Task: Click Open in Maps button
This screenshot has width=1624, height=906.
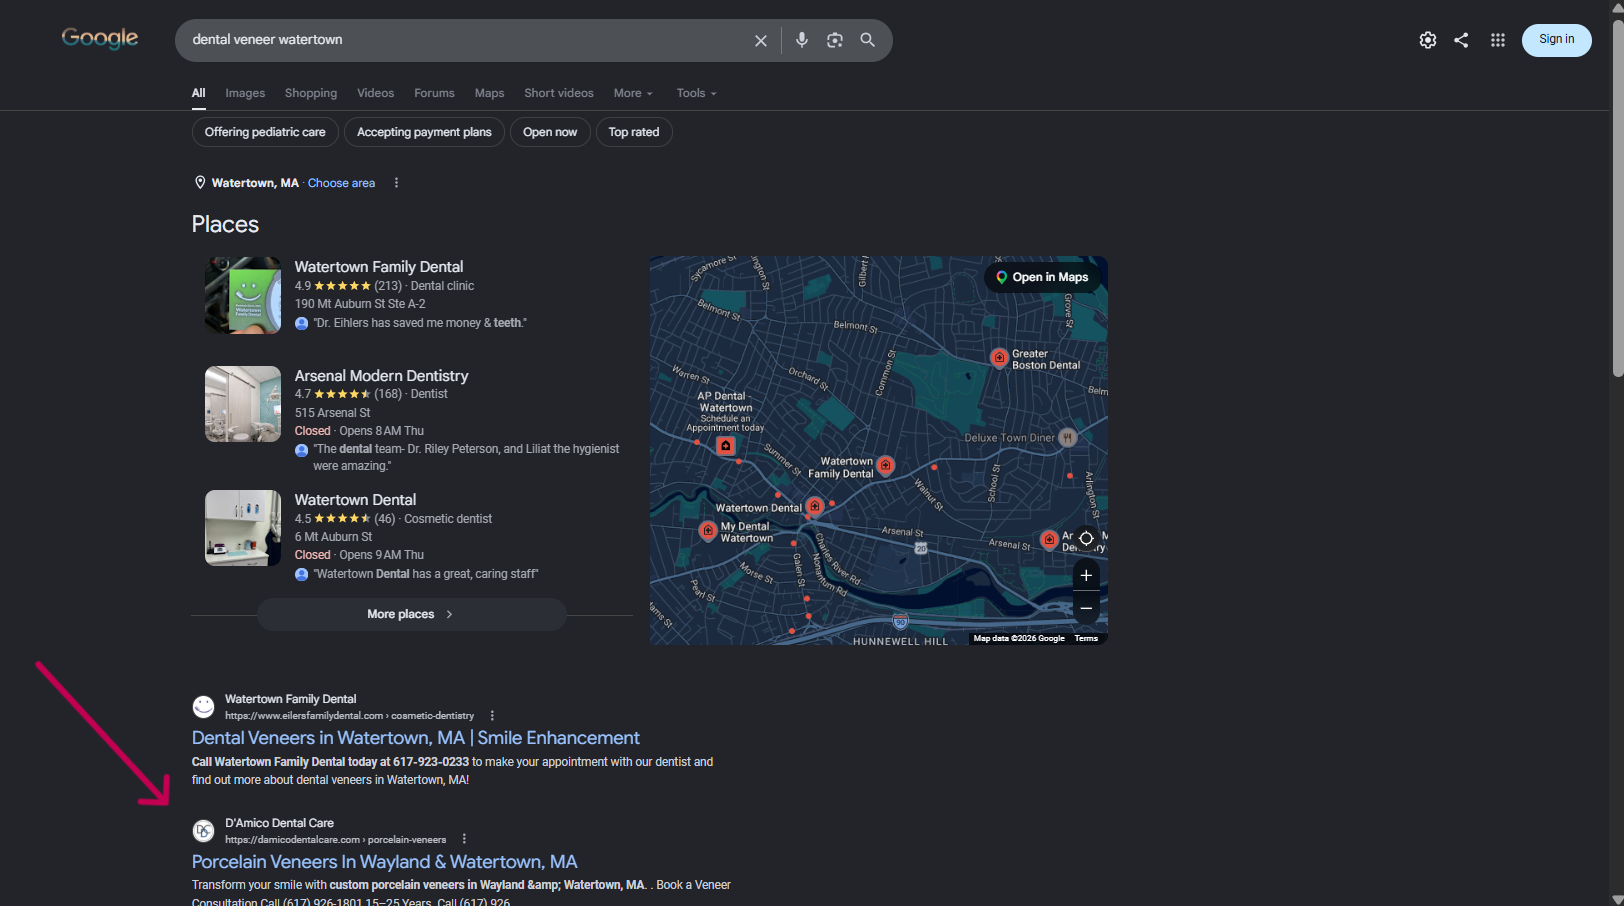Action: [1042, 277]
